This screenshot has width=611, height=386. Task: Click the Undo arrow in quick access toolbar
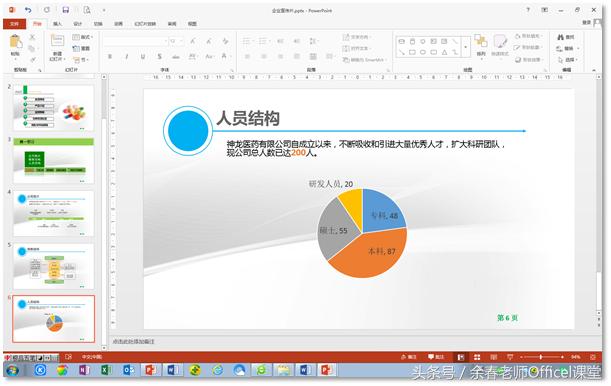coord(28,10)
